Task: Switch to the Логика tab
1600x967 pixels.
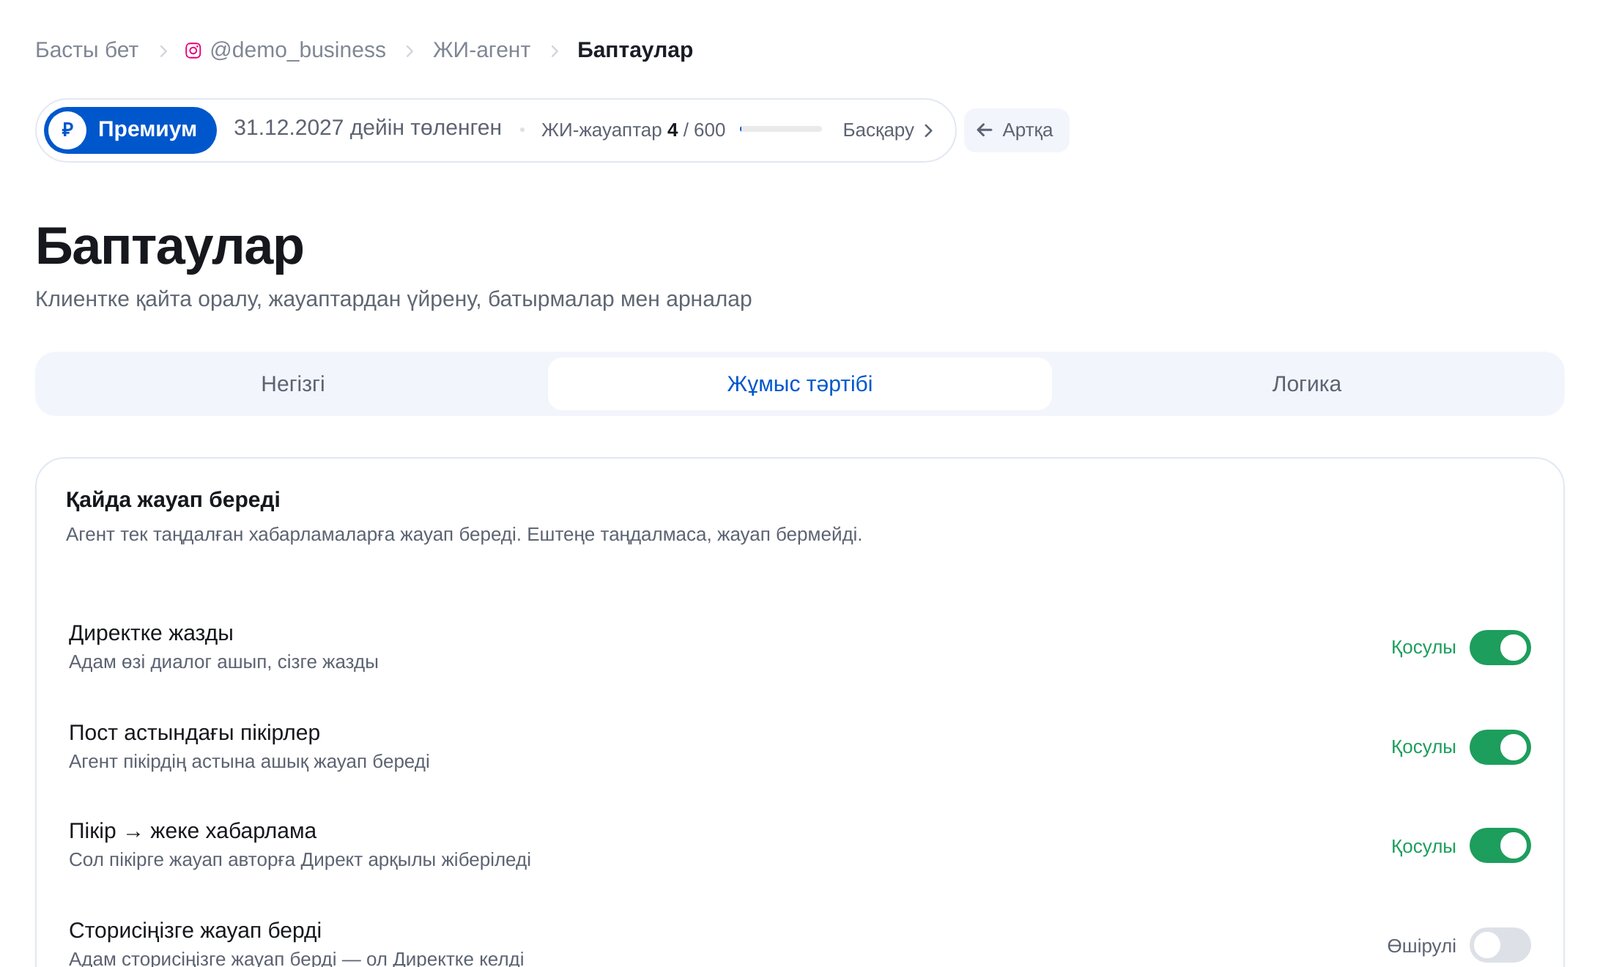Action: tap(1306, 384)
